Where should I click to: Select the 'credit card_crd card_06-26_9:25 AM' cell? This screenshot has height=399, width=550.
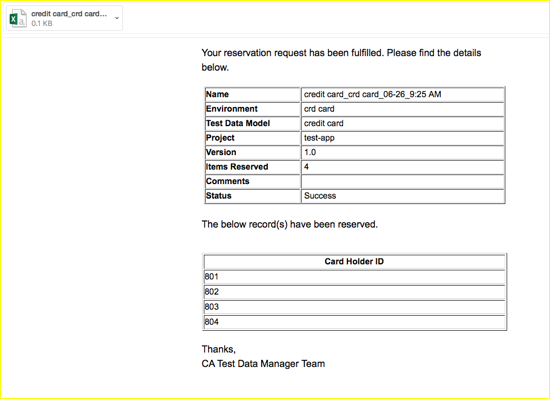(403, 94)
